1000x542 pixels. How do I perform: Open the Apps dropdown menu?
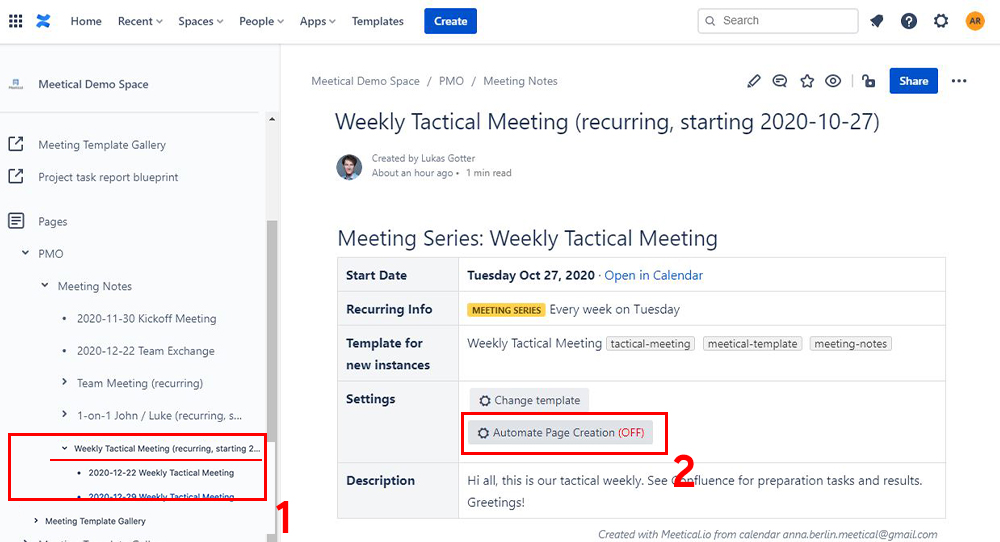pos(318,21)
